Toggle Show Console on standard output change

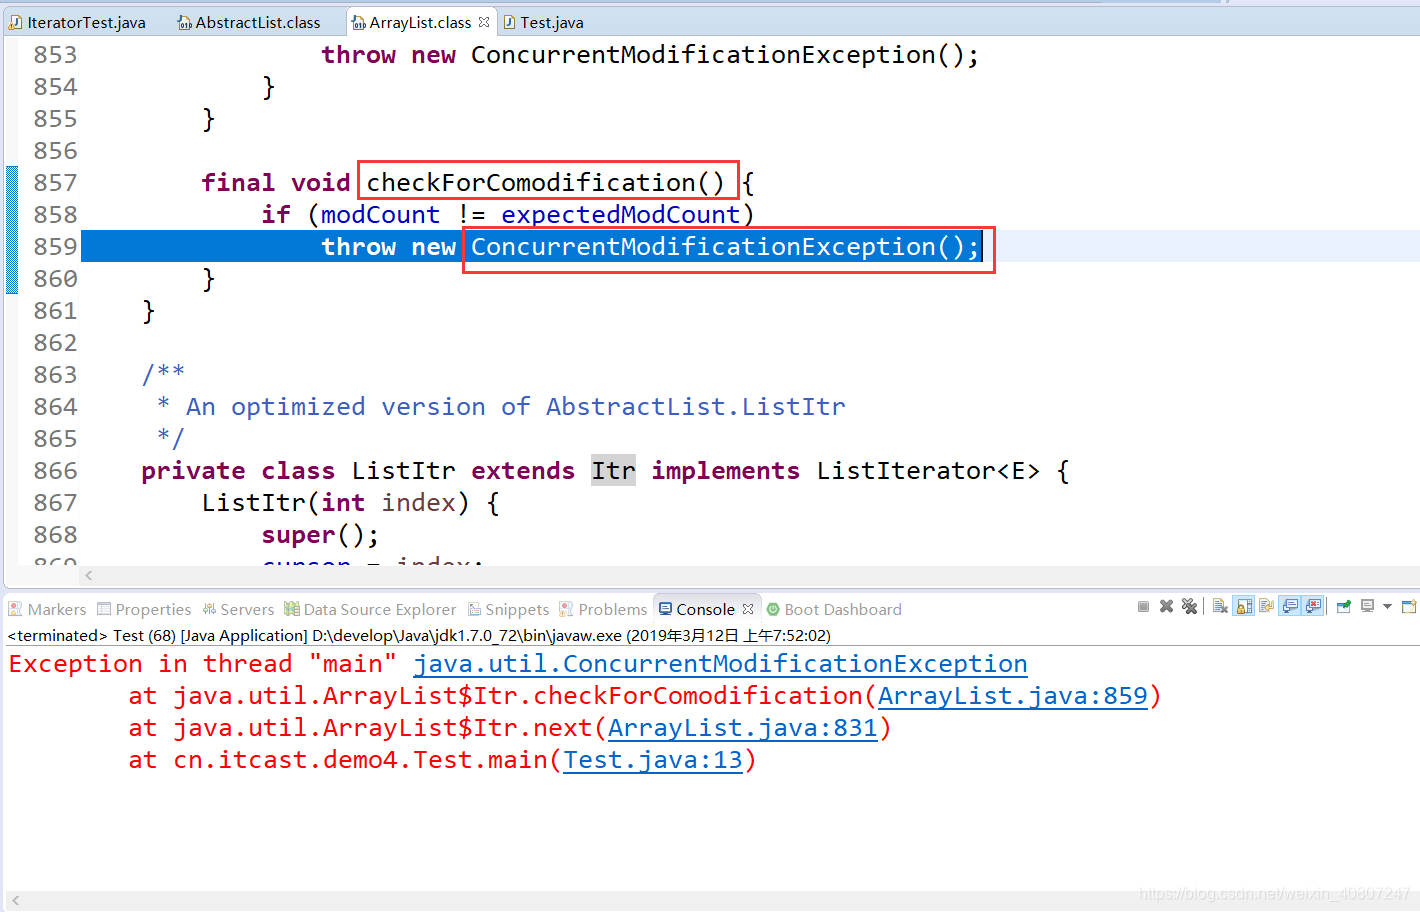pyautogui.click(x=1290, y=606)
